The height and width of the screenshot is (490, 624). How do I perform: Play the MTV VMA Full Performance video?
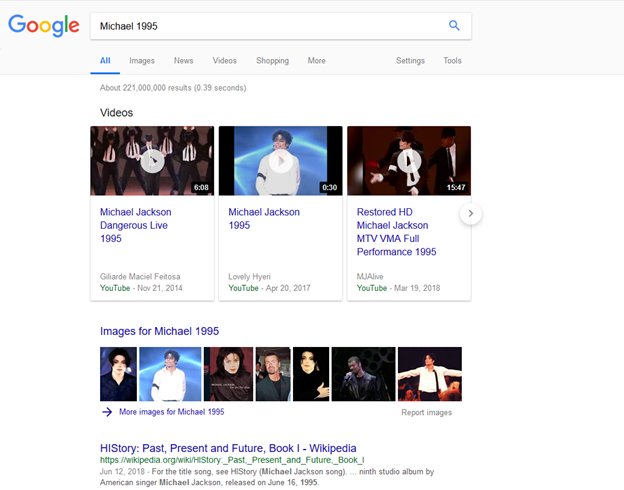click(409, 161)
